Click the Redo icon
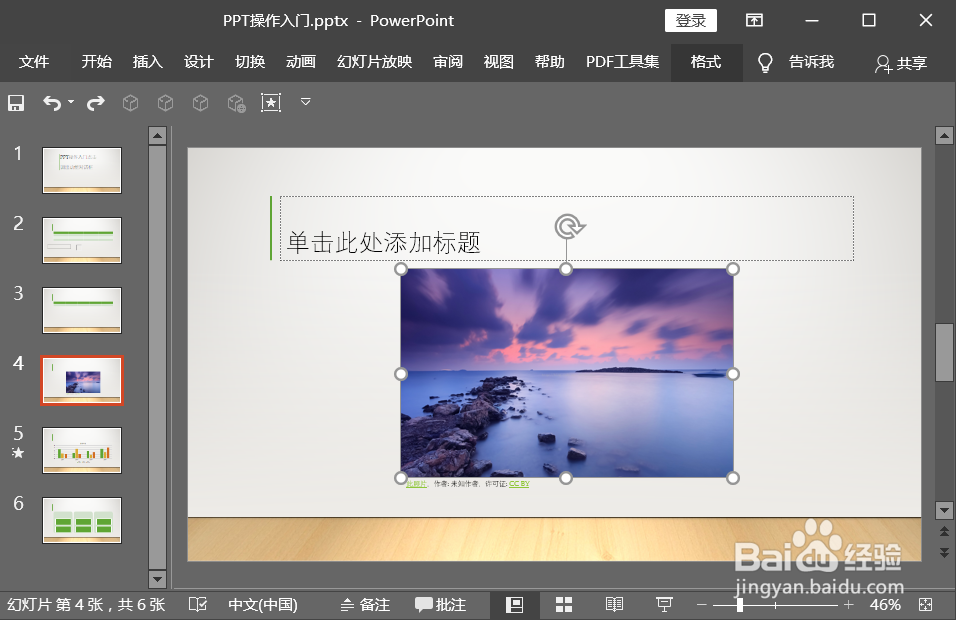 [94, 101]
